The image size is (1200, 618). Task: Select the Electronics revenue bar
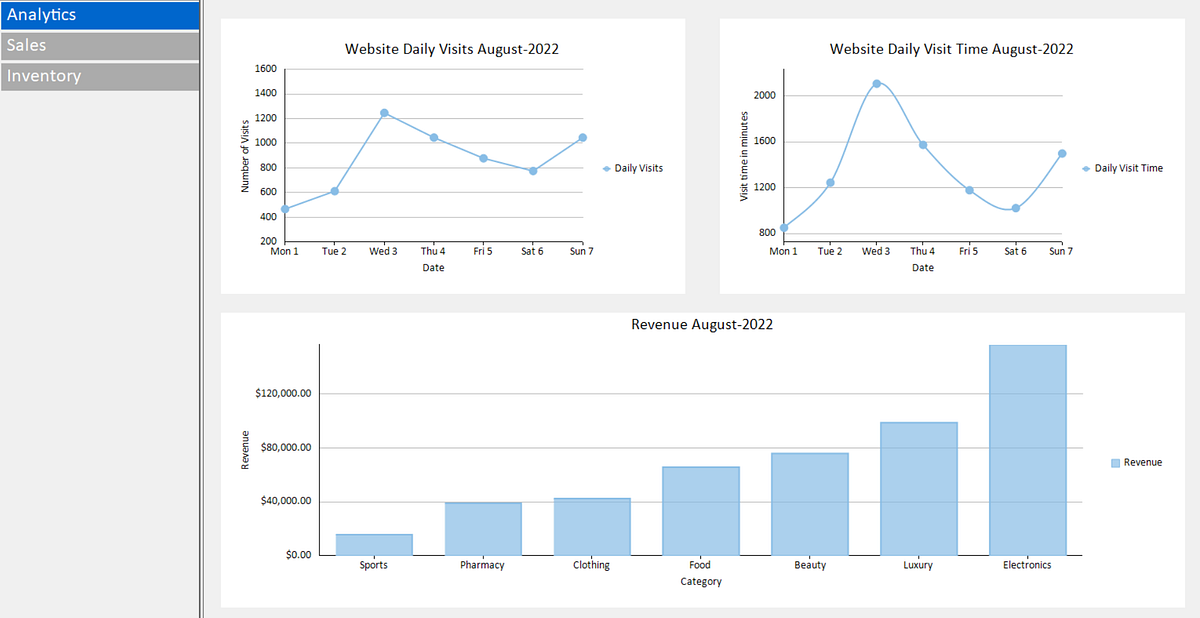[x=1028, y=448]
